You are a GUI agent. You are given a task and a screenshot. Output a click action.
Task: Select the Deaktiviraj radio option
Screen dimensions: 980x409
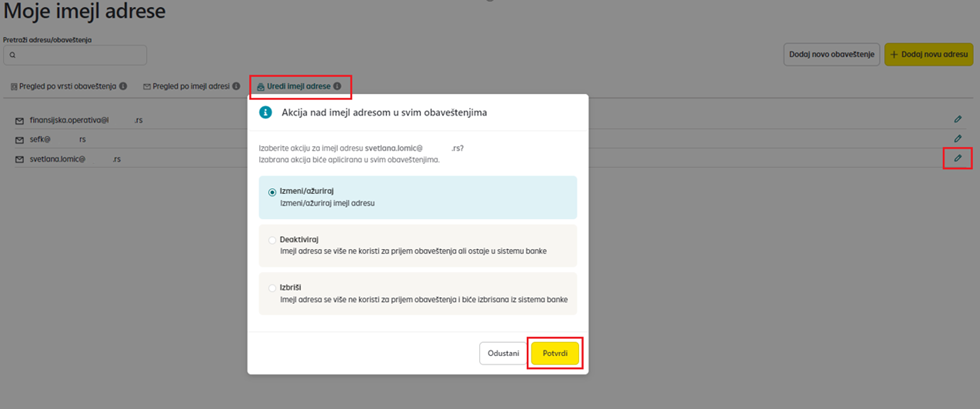click(x=272, y=240)
